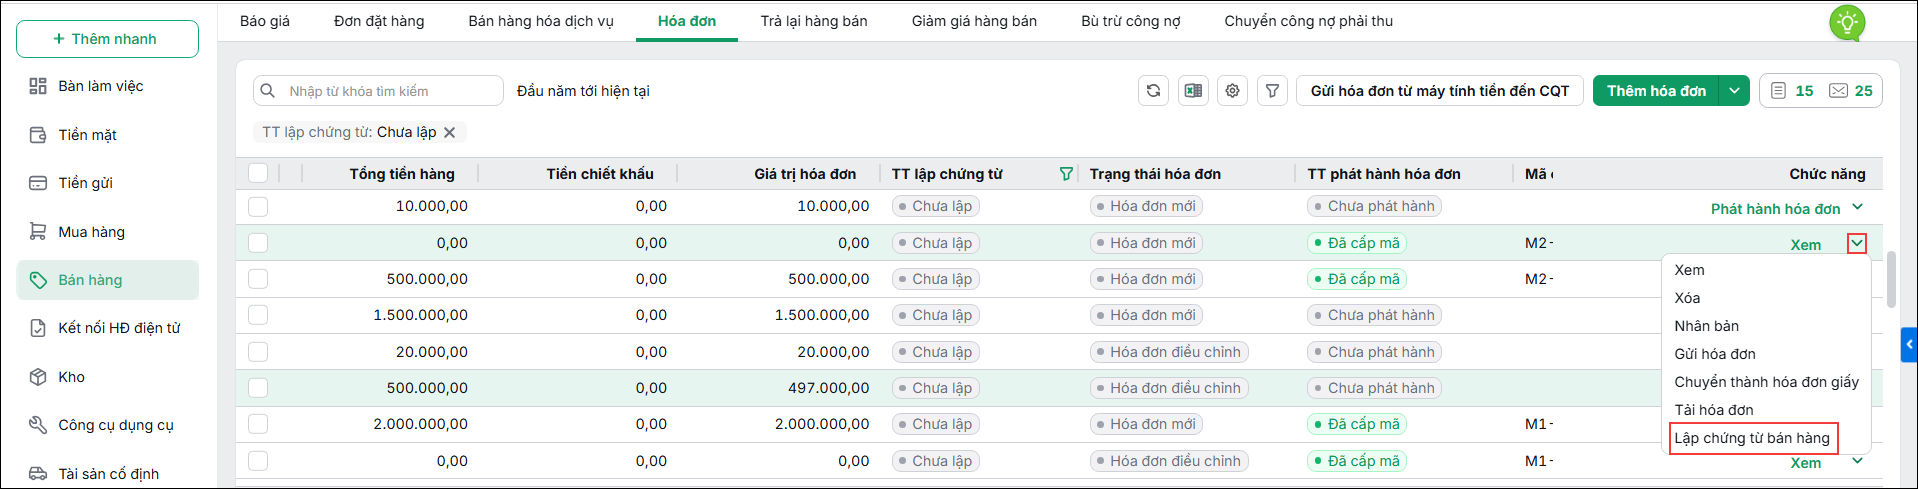The width and height of the screenshot is (1918, 489).
Task: Choose Chuyển thành hóa đơn giấy
Action: [1766, 382]
